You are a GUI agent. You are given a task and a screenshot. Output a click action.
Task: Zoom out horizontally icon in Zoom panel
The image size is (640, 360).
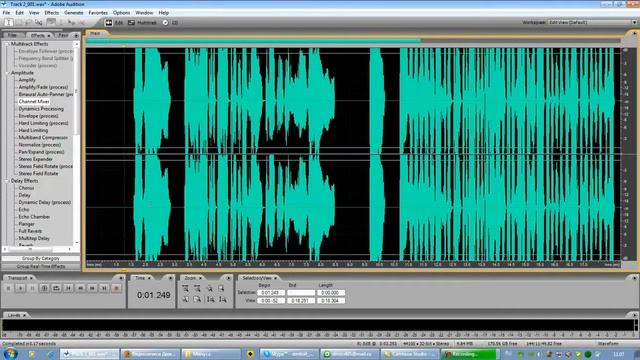198,288
